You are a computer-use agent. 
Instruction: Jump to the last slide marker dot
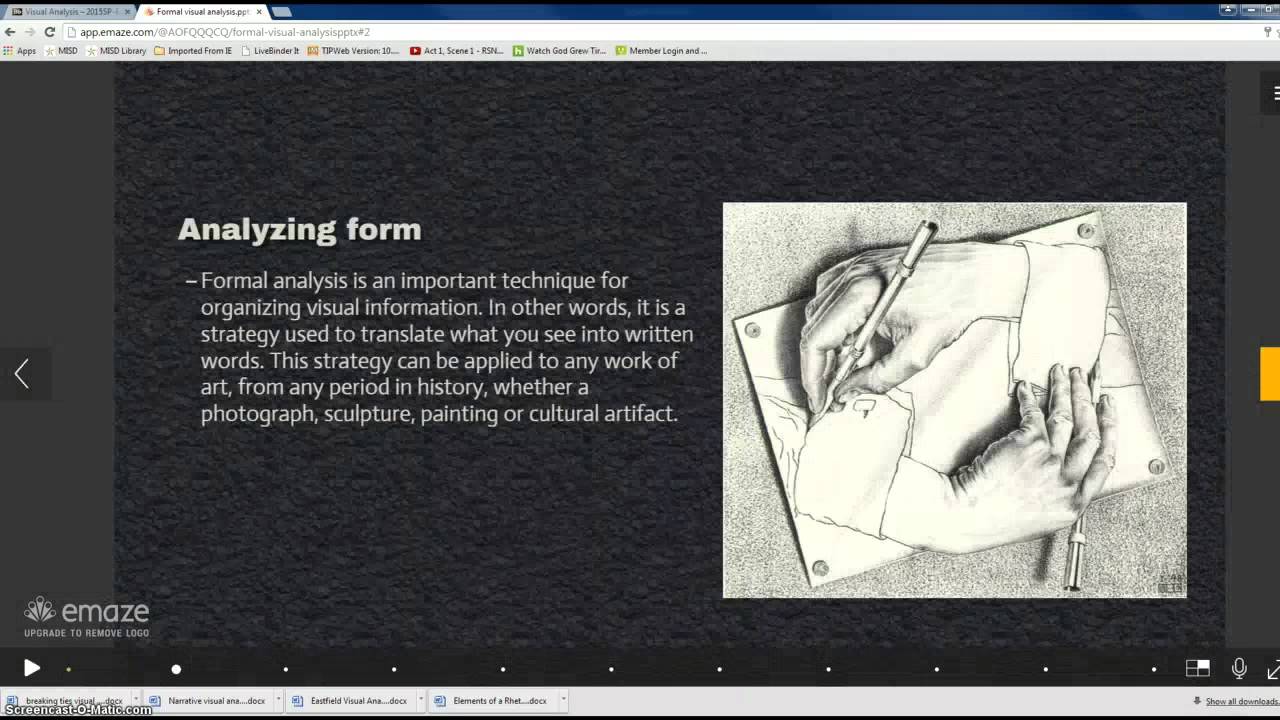point(1154,669)
